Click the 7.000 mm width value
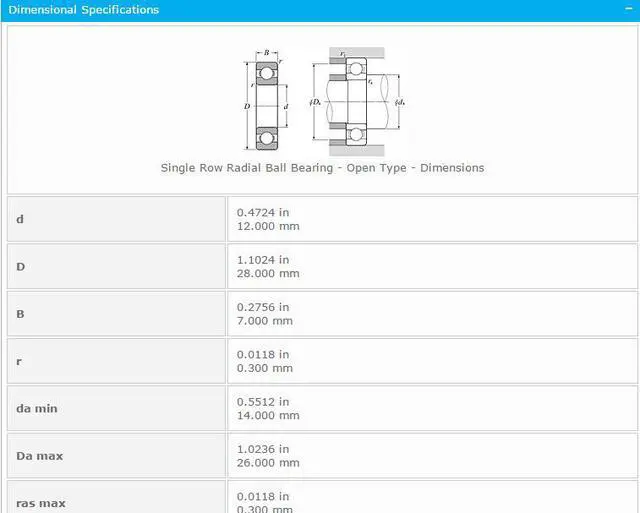The height and width of the screenshot is (513, 640). click(x=264, y=321)
